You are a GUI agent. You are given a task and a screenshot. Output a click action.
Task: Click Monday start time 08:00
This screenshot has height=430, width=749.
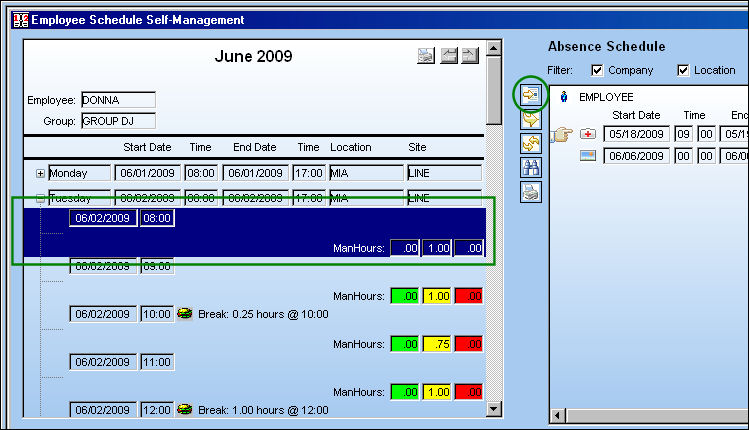201,173
